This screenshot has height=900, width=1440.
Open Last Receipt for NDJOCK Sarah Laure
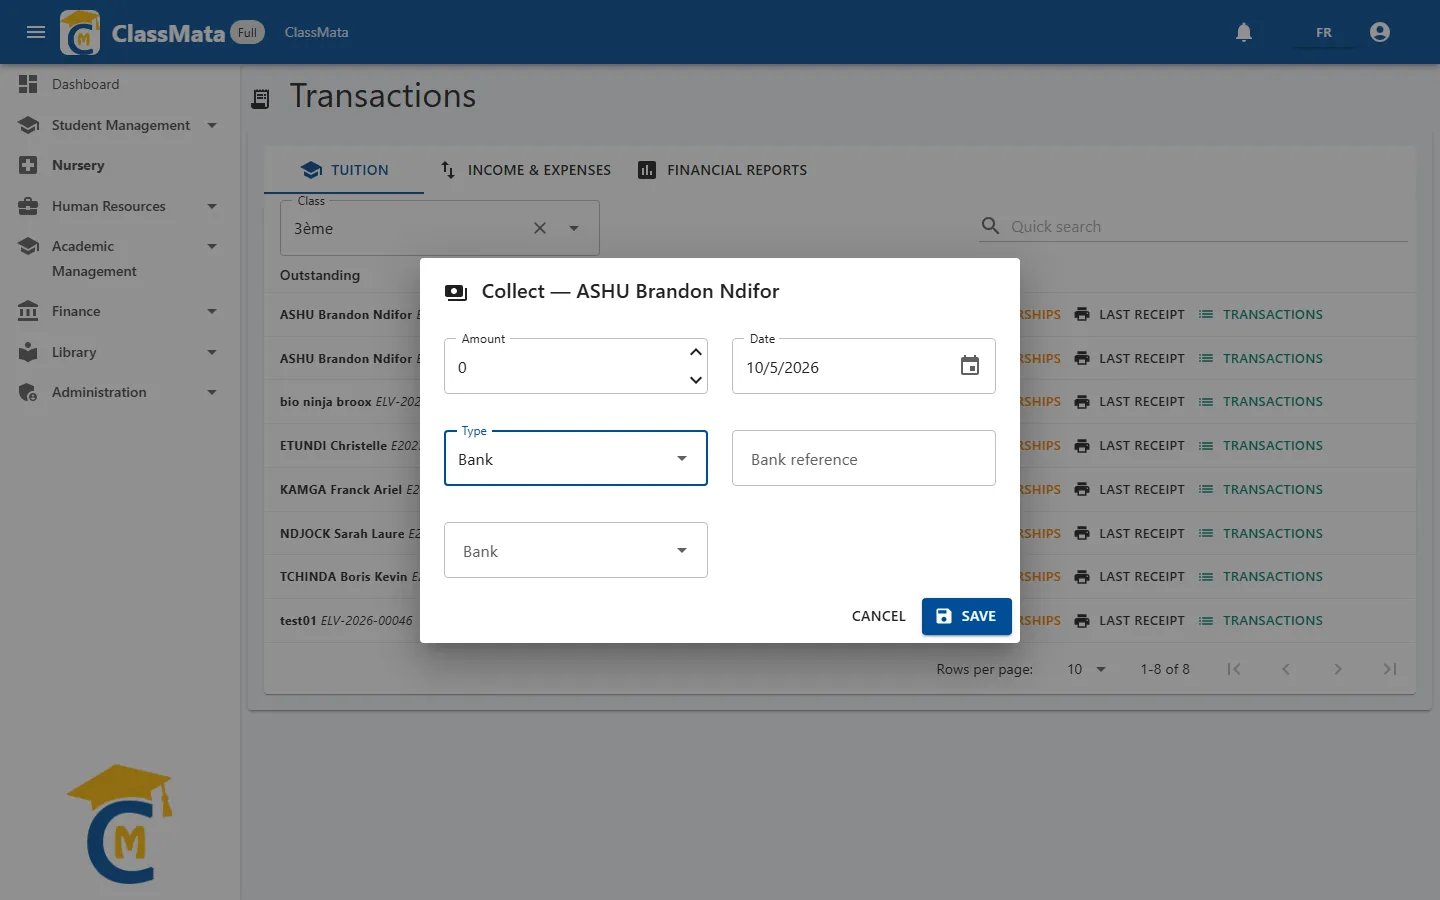(1129, 534)
